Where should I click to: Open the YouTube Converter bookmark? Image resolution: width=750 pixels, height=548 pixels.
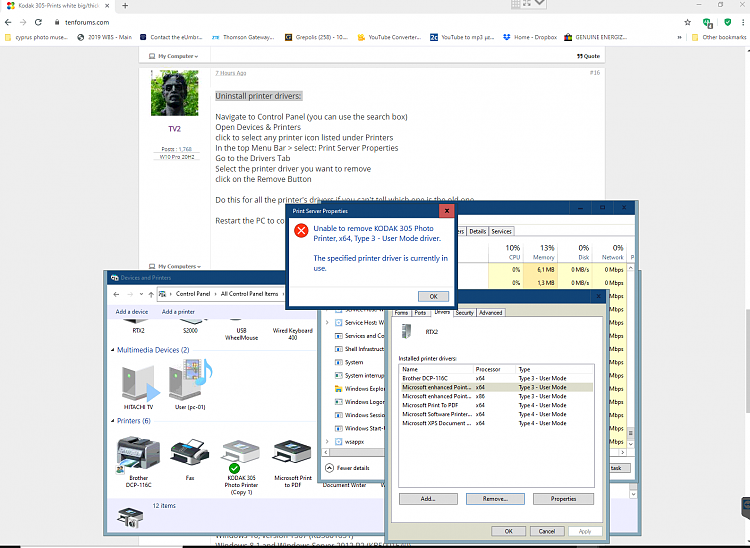point(389,37)
